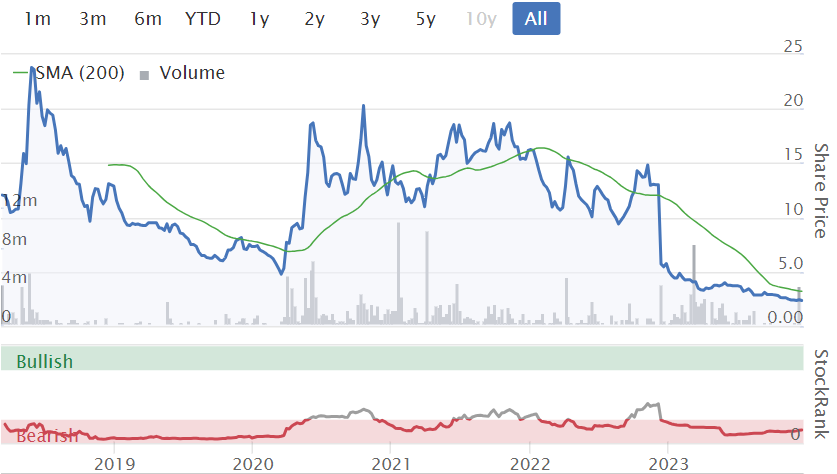This screenshot has height=474, width=837.
Task: Click the 25 price axis value
Action: click(793, 46)
